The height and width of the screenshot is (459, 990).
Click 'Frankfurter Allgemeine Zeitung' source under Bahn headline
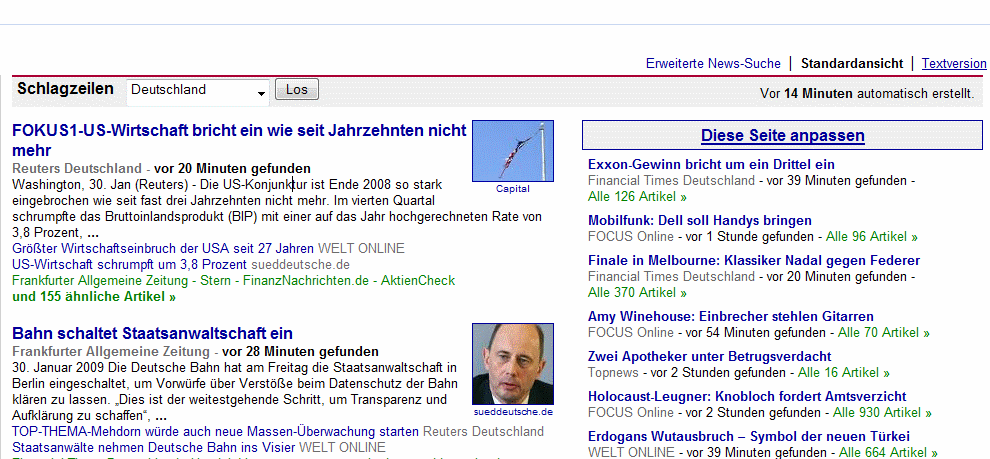point(110,352)
